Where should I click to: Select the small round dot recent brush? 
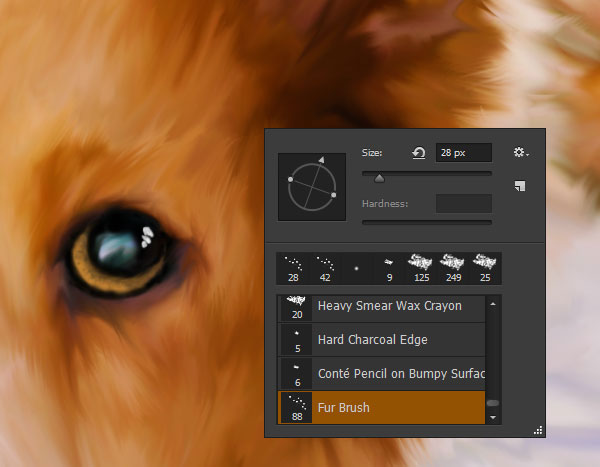pos(357,269)
